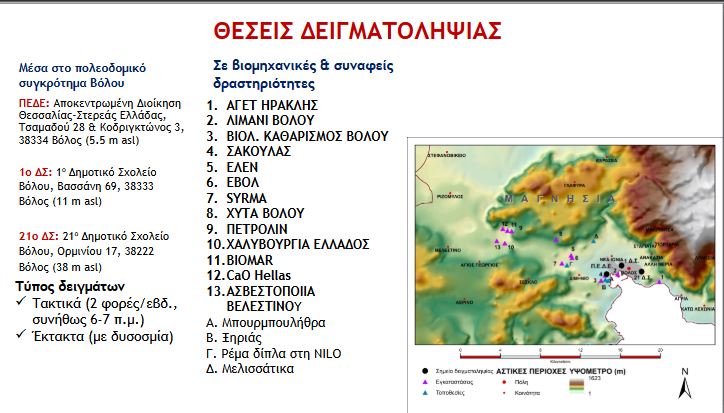Click the red ΠΕΔΕ: label

pos(33,100)
